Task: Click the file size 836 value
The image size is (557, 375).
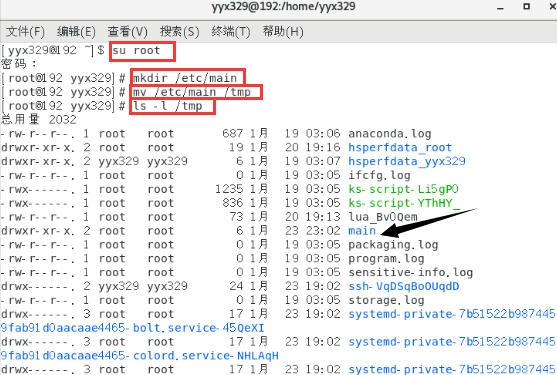Action: pos(233,203)
